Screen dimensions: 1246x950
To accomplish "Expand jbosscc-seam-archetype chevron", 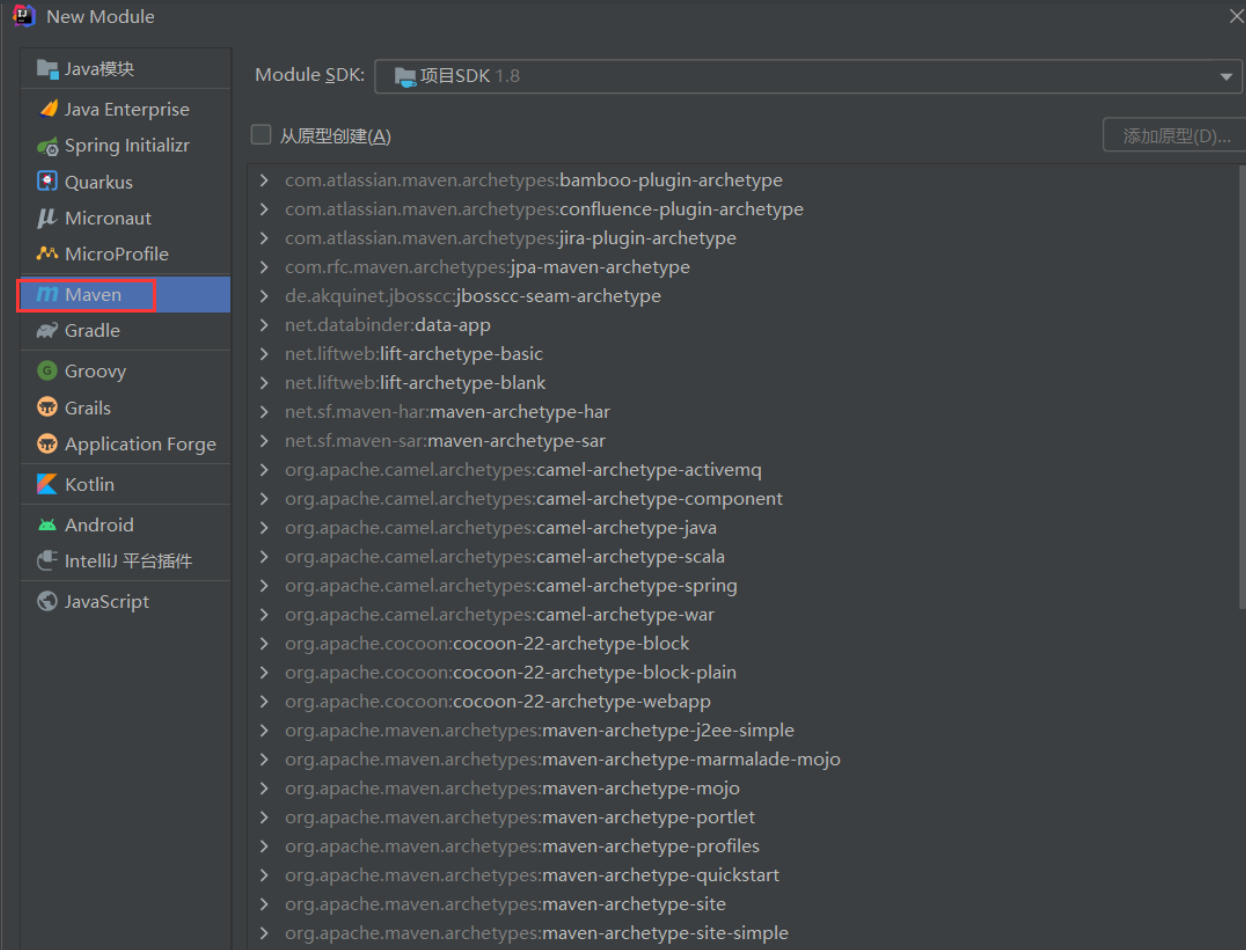I will [x=264, y=296].
